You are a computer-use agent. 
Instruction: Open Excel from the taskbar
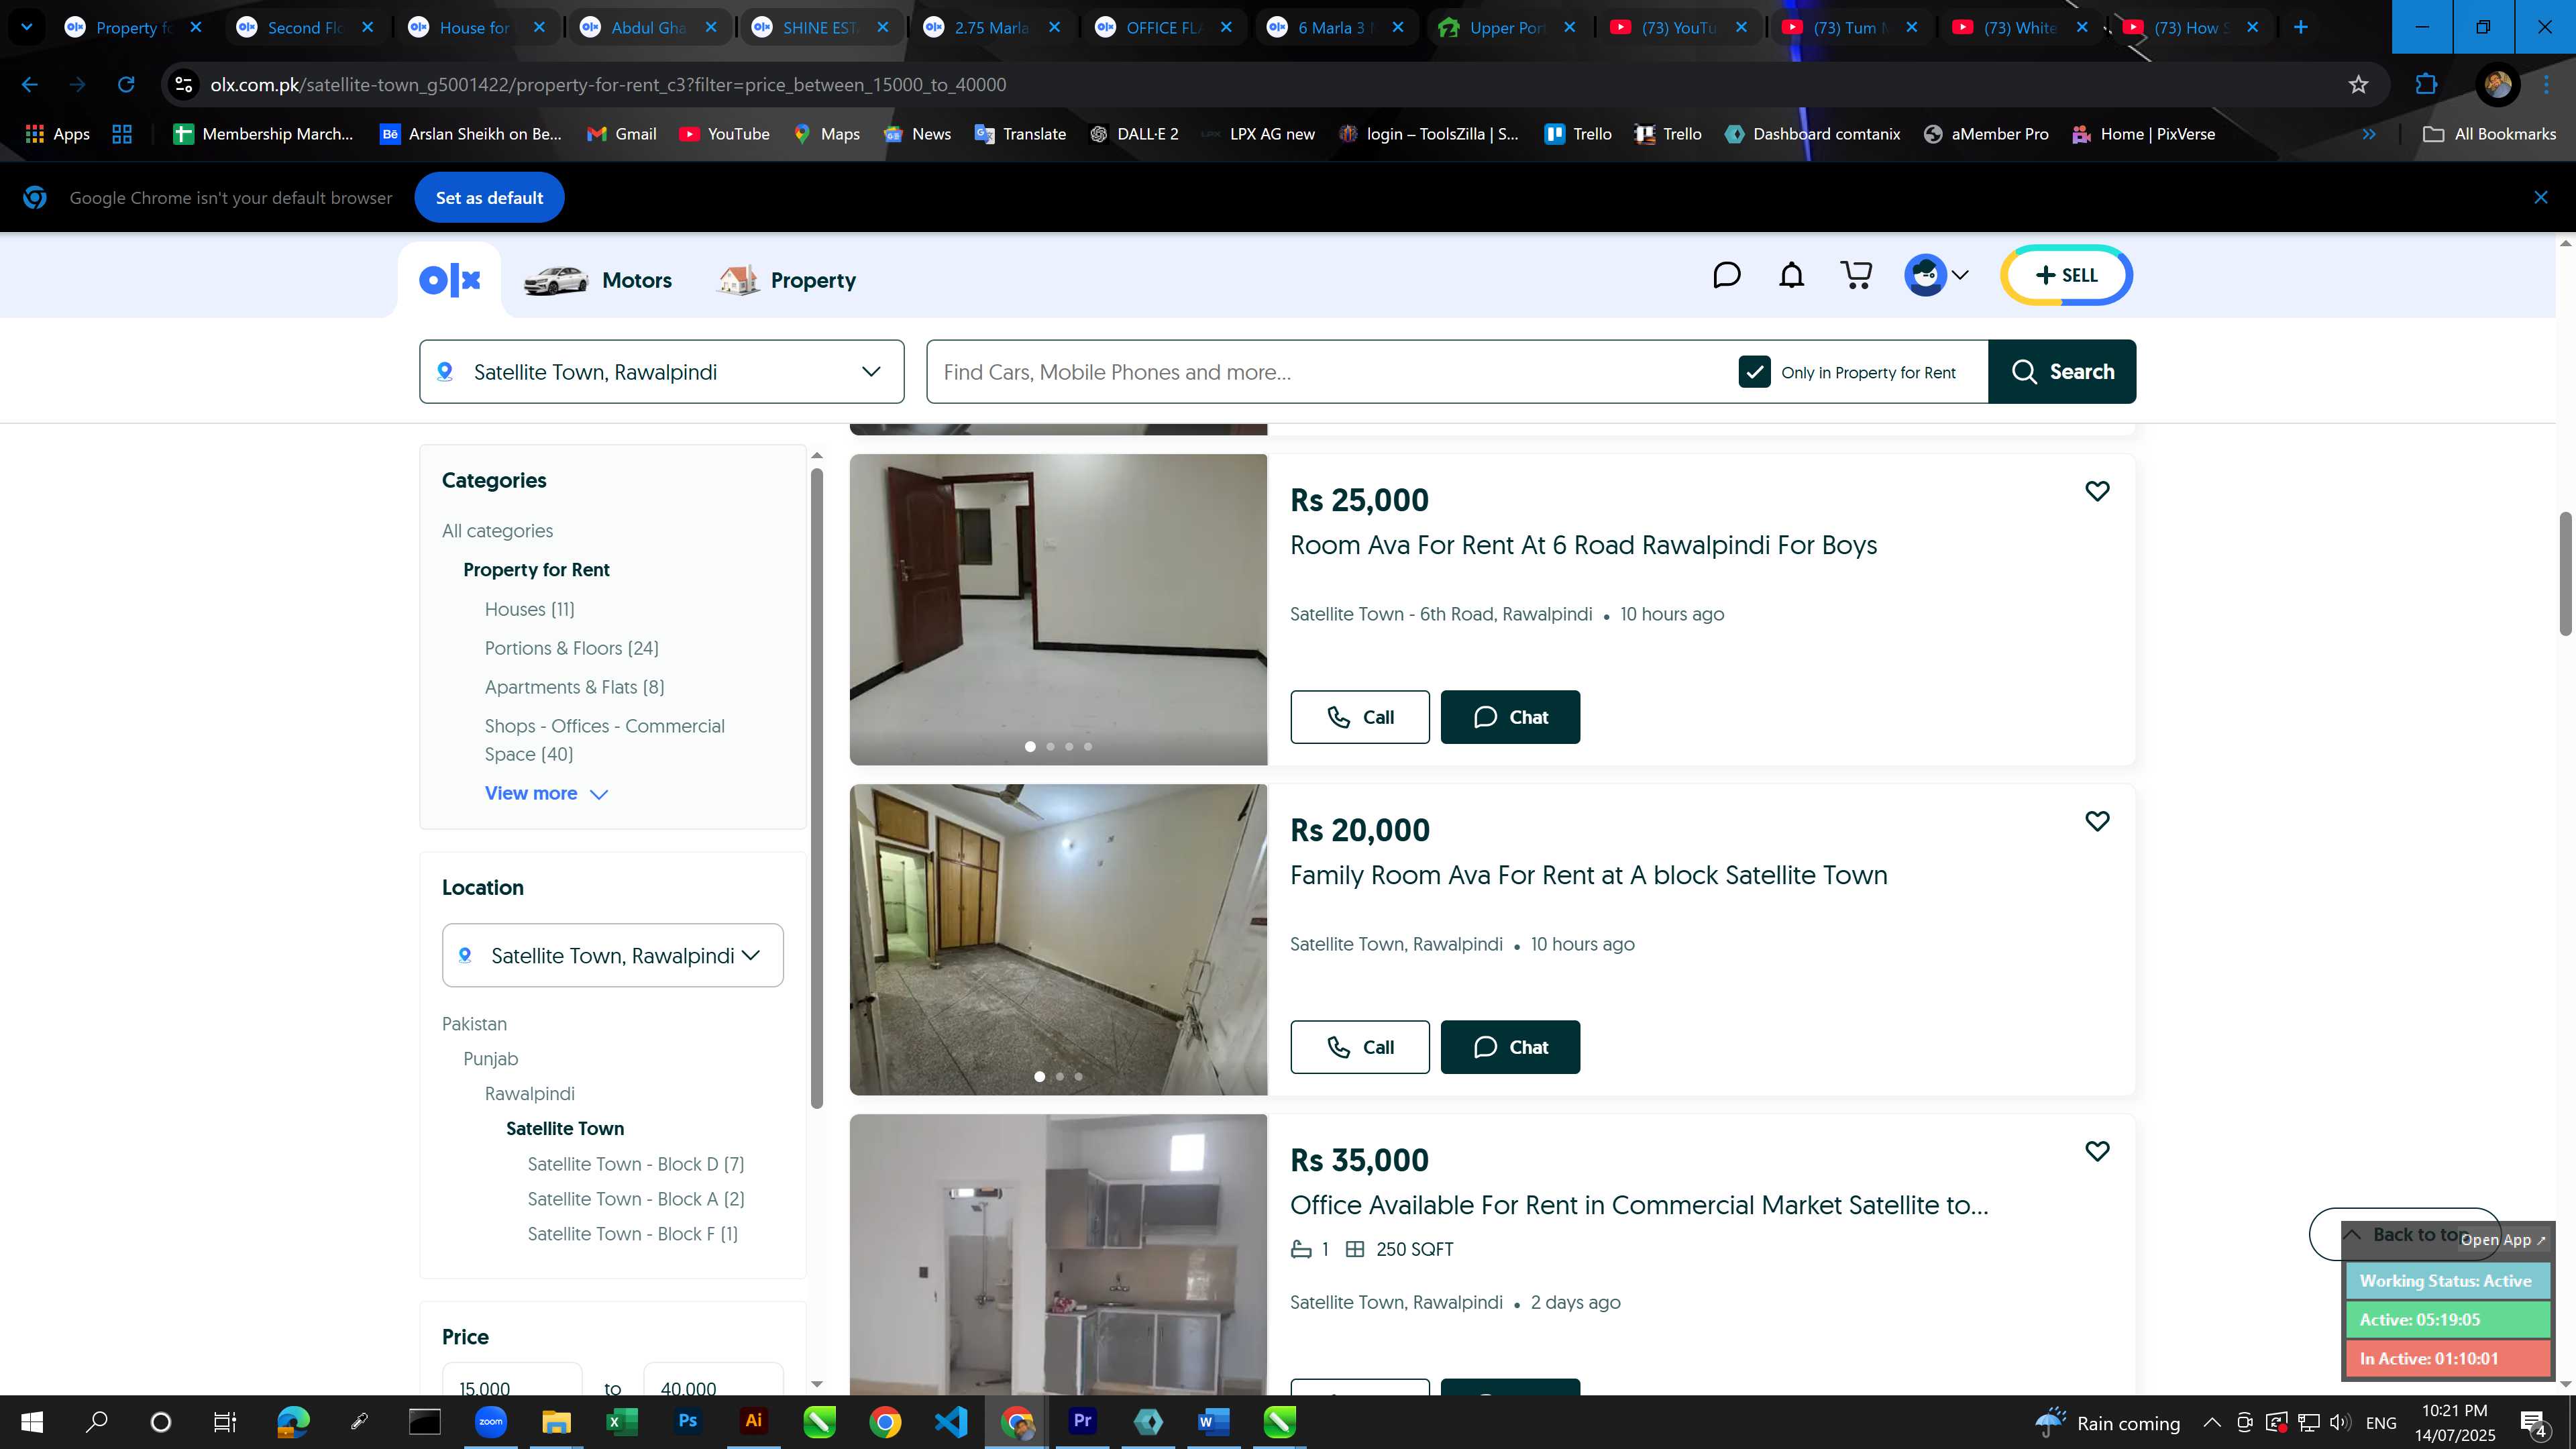tap(621, 1422)
